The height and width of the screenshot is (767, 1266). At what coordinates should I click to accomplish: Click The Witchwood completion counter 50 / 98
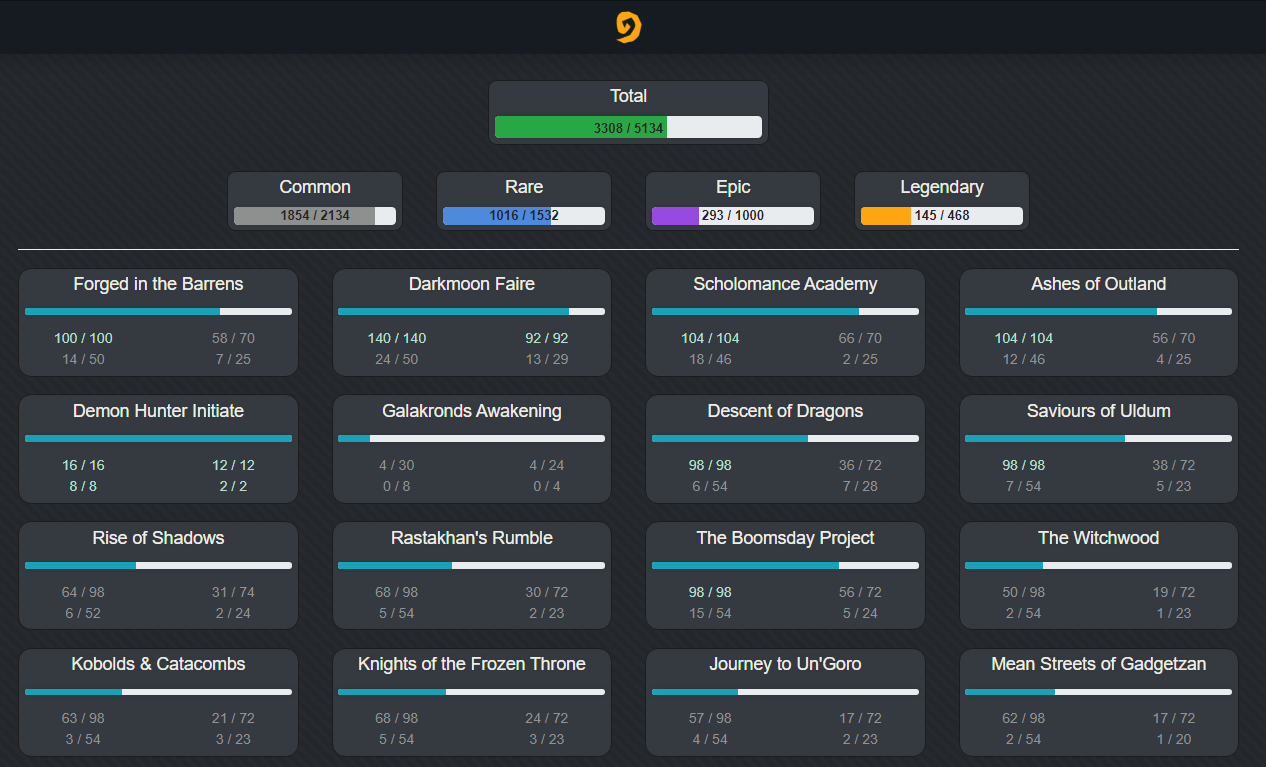point(1023,592)
